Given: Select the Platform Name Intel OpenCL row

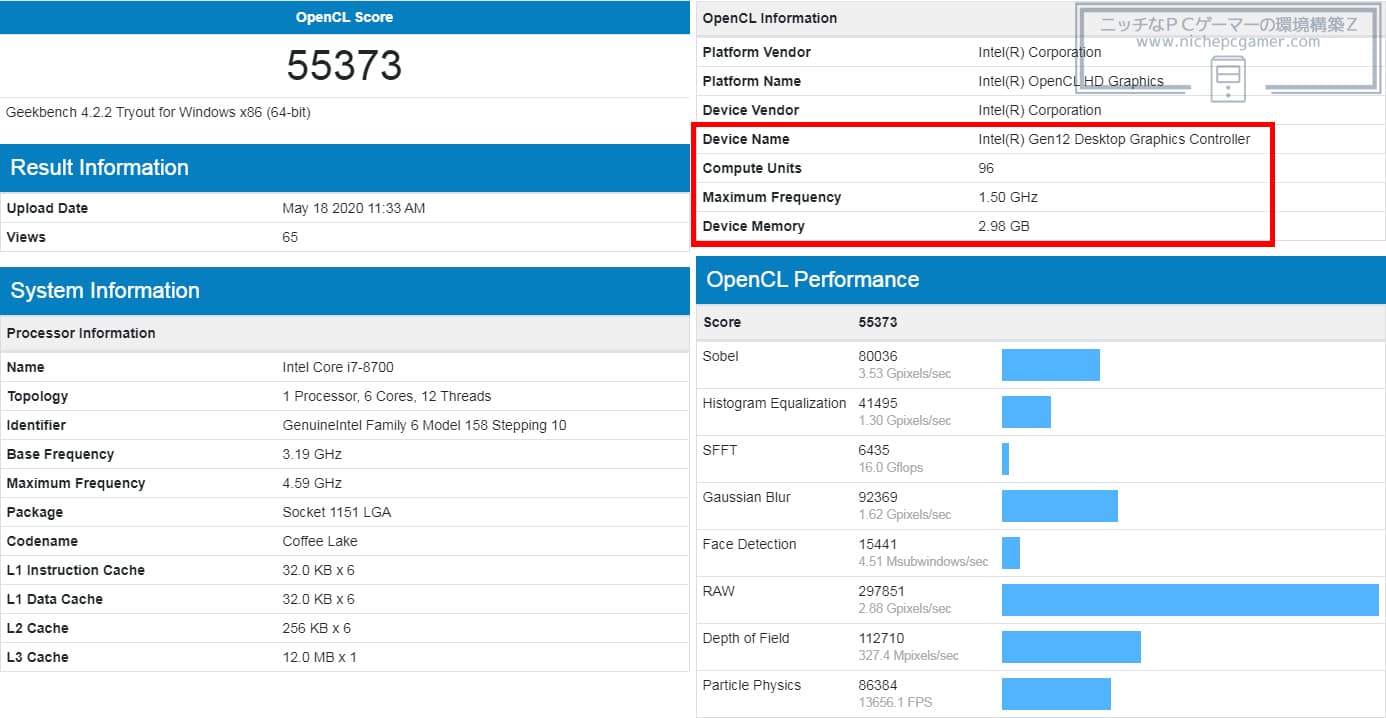Looking at the screenshot, I should click(x=1041, y=81).
